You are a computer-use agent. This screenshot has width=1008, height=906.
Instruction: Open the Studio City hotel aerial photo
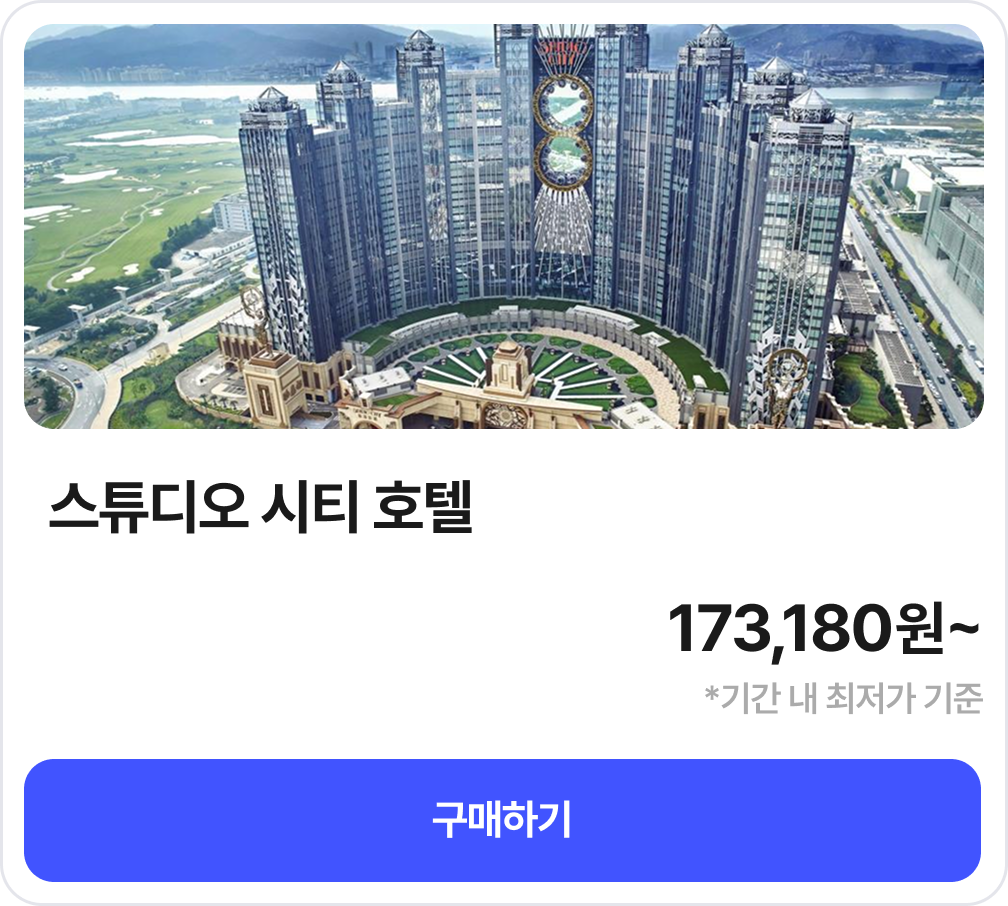504,226
